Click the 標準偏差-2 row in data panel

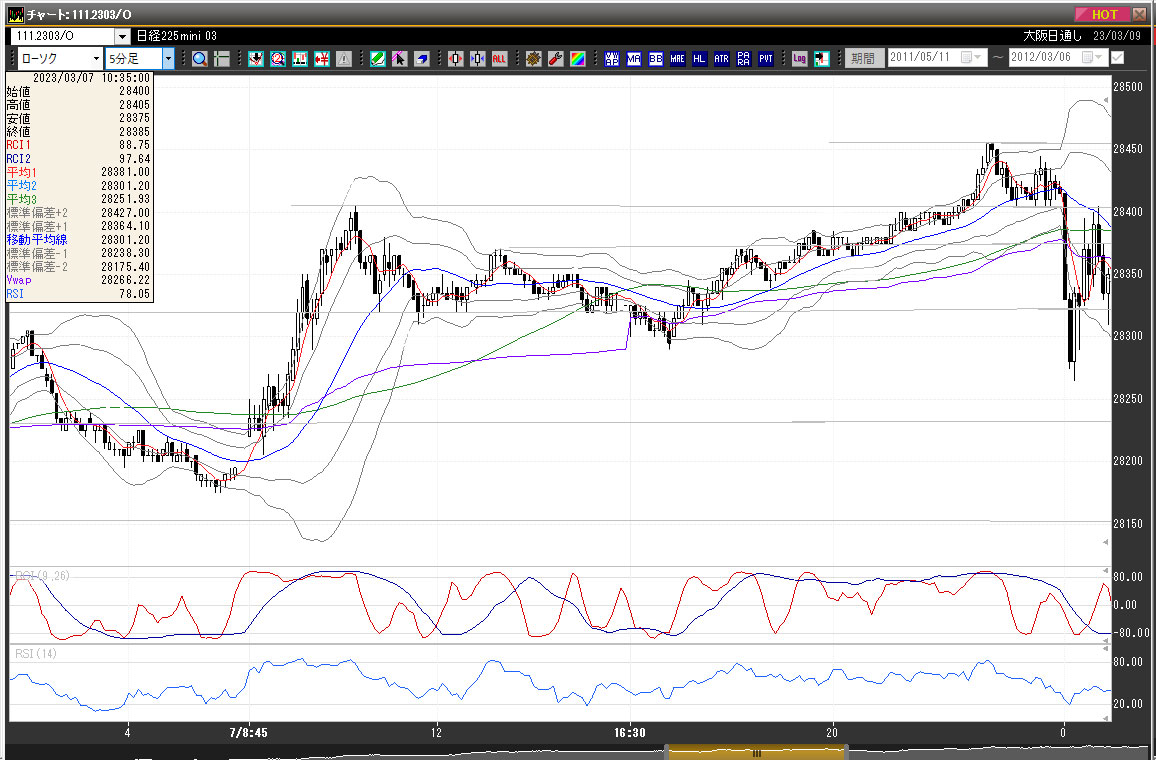[x=78, y=267]
